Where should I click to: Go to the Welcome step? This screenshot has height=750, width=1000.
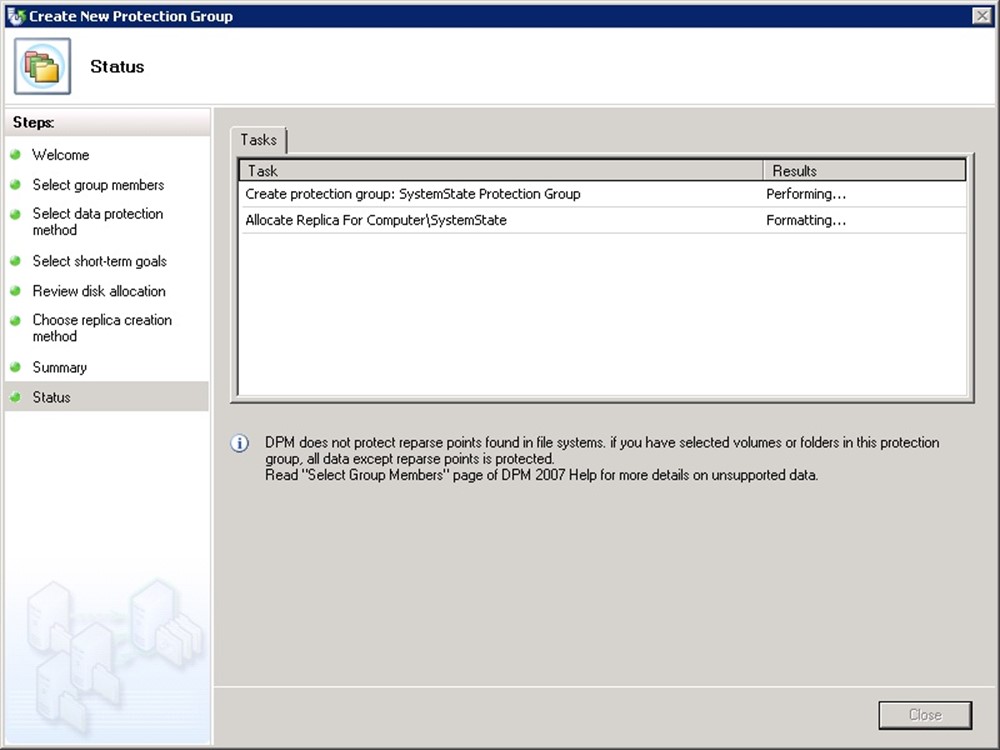point(61,155)
